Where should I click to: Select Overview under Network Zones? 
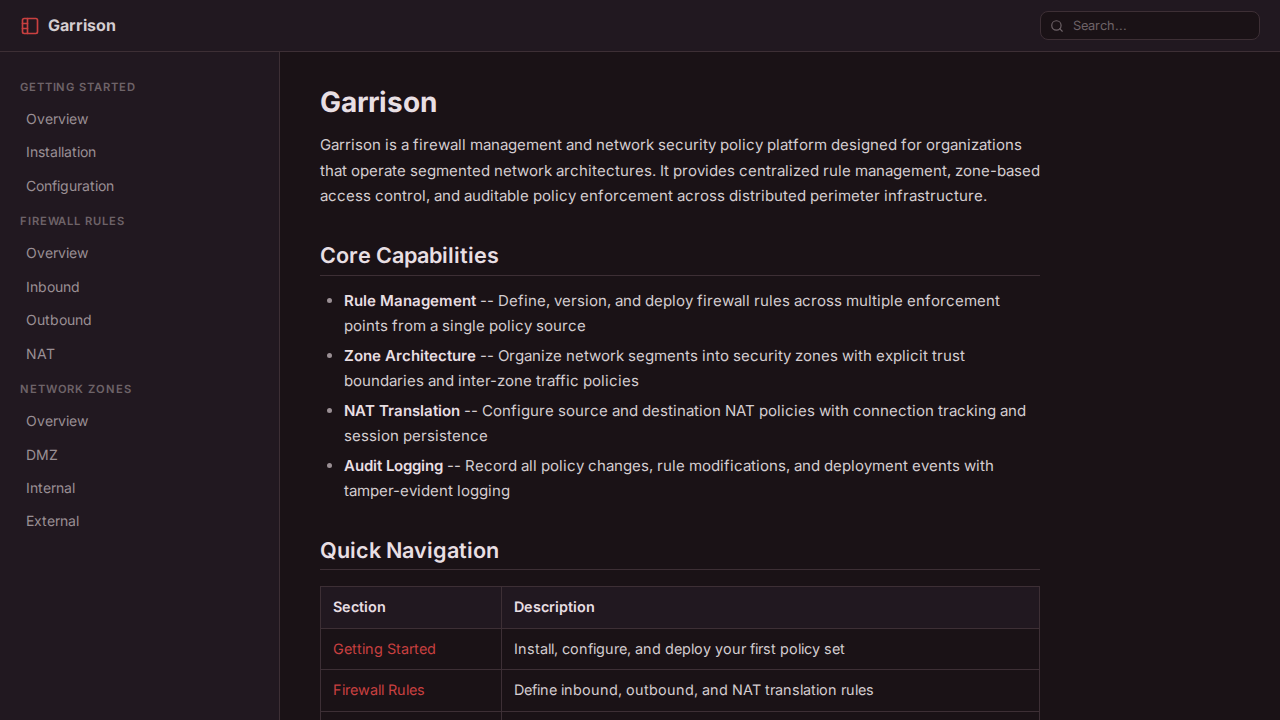pos(57,421)
